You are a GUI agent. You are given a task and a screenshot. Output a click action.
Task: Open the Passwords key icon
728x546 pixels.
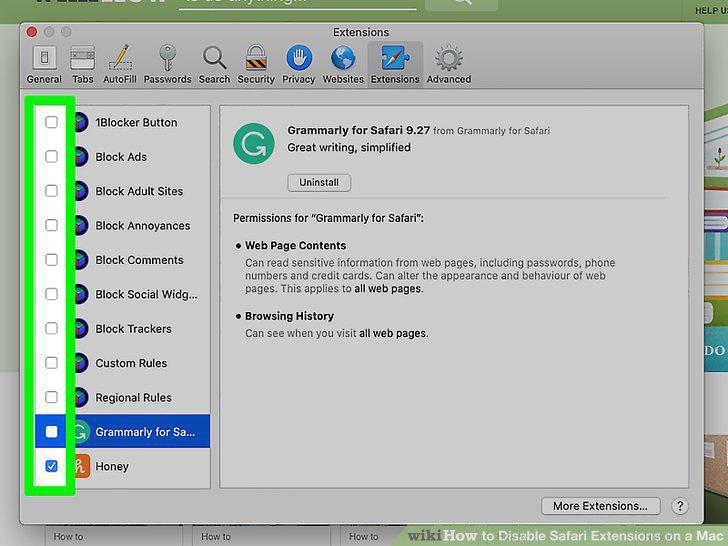168,58
